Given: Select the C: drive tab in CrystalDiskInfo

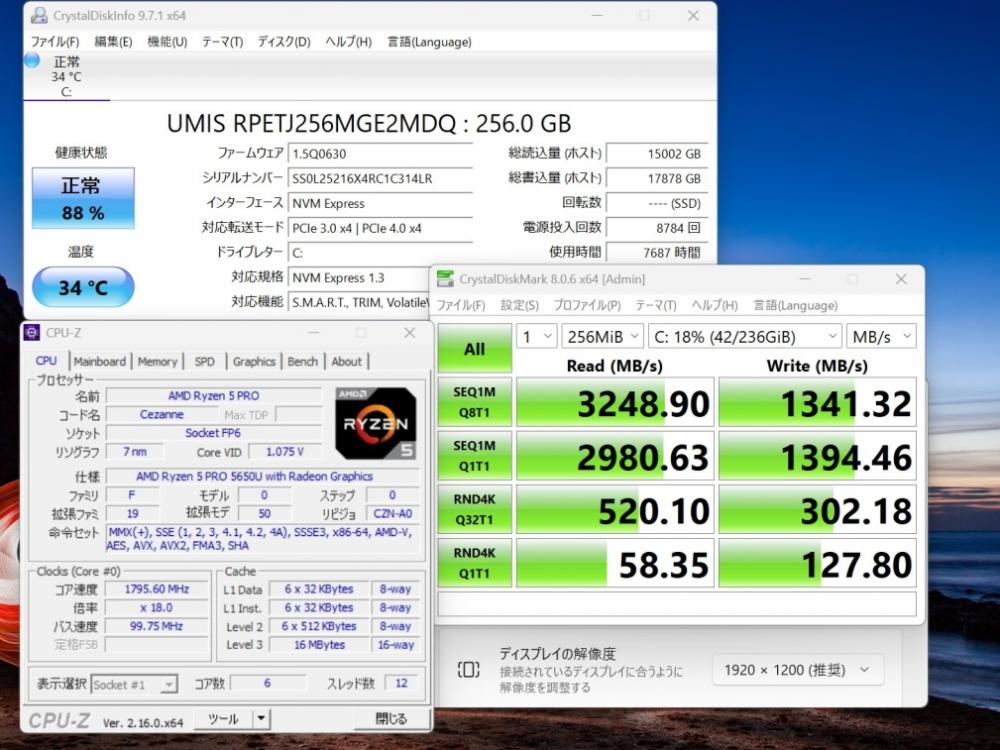Looking at the screenshot, I should click(66, 77).
